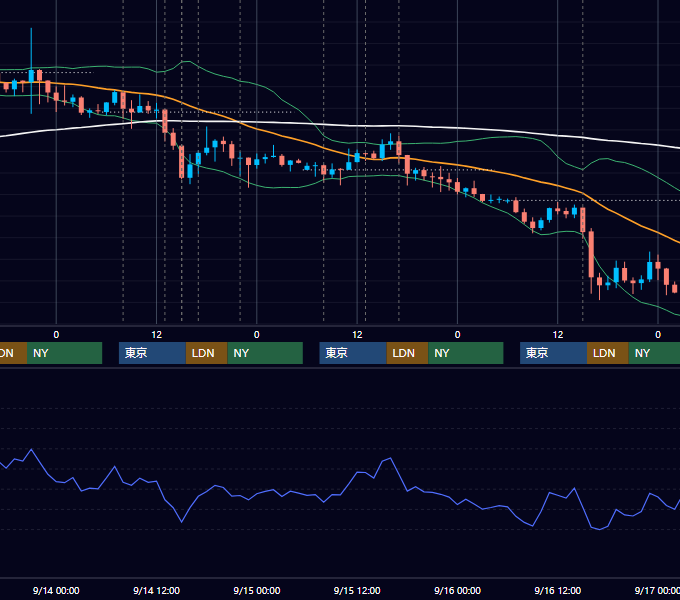Click the 9/14 12:00 date label
The image size is (680, 600).
(156, 590)
